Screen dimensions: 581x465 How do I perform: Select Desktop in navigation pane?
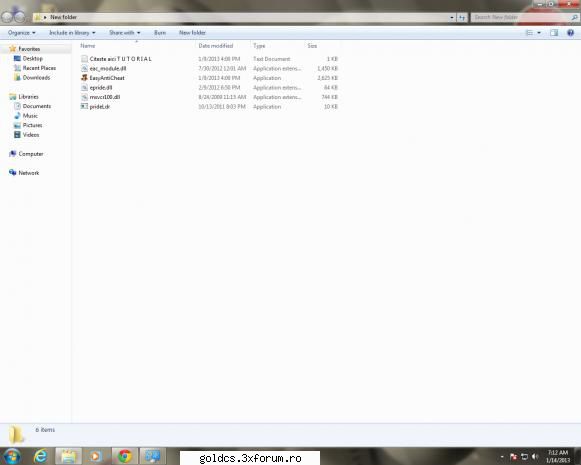pos(33,59)
